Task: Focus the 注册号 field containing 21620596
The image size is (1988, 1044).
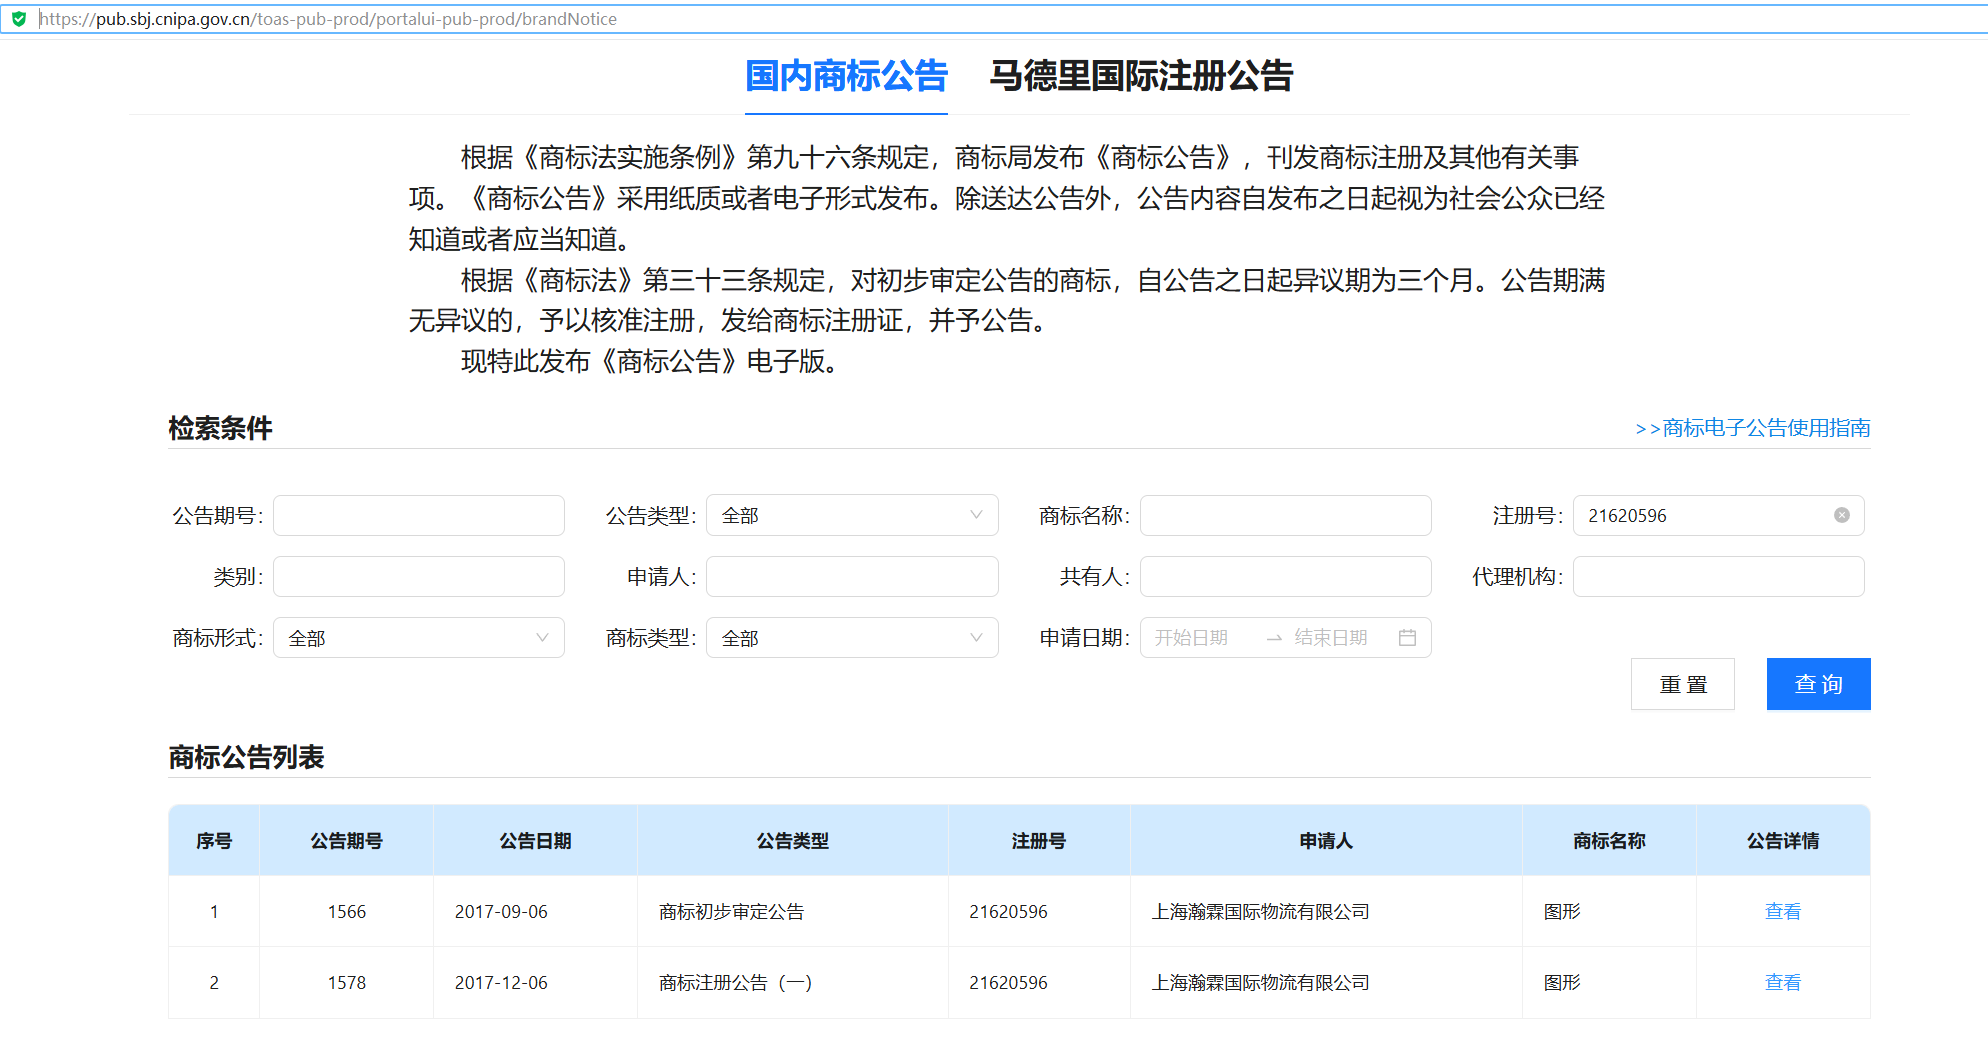Action: point(1718,515)
